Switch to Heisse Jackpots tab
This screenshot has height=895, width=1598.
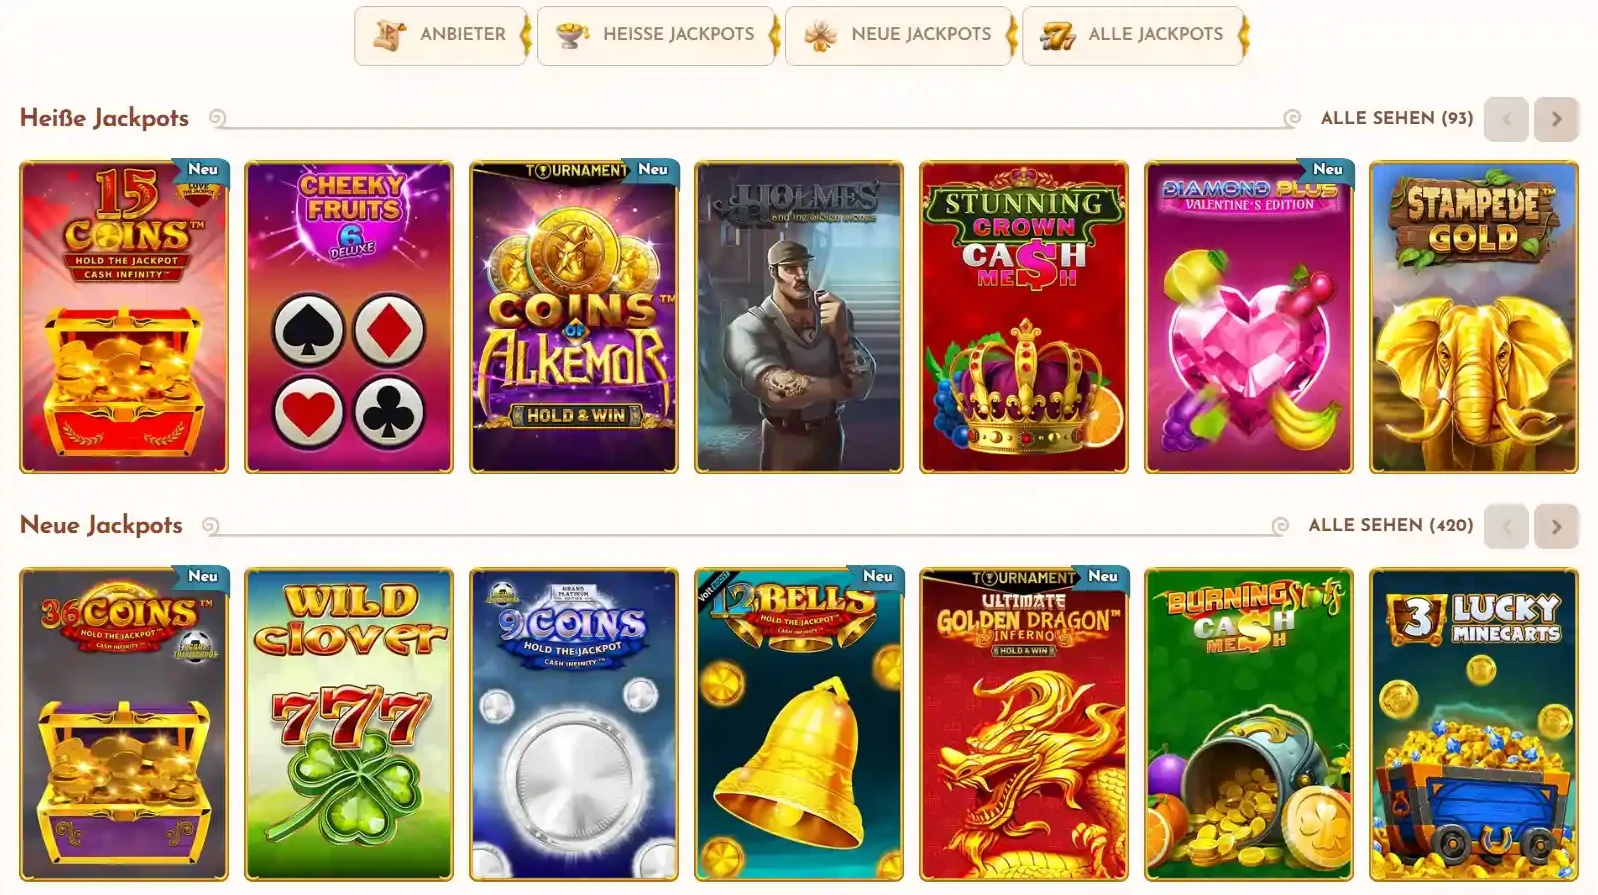pyautogui.click(x=656, y=35)
